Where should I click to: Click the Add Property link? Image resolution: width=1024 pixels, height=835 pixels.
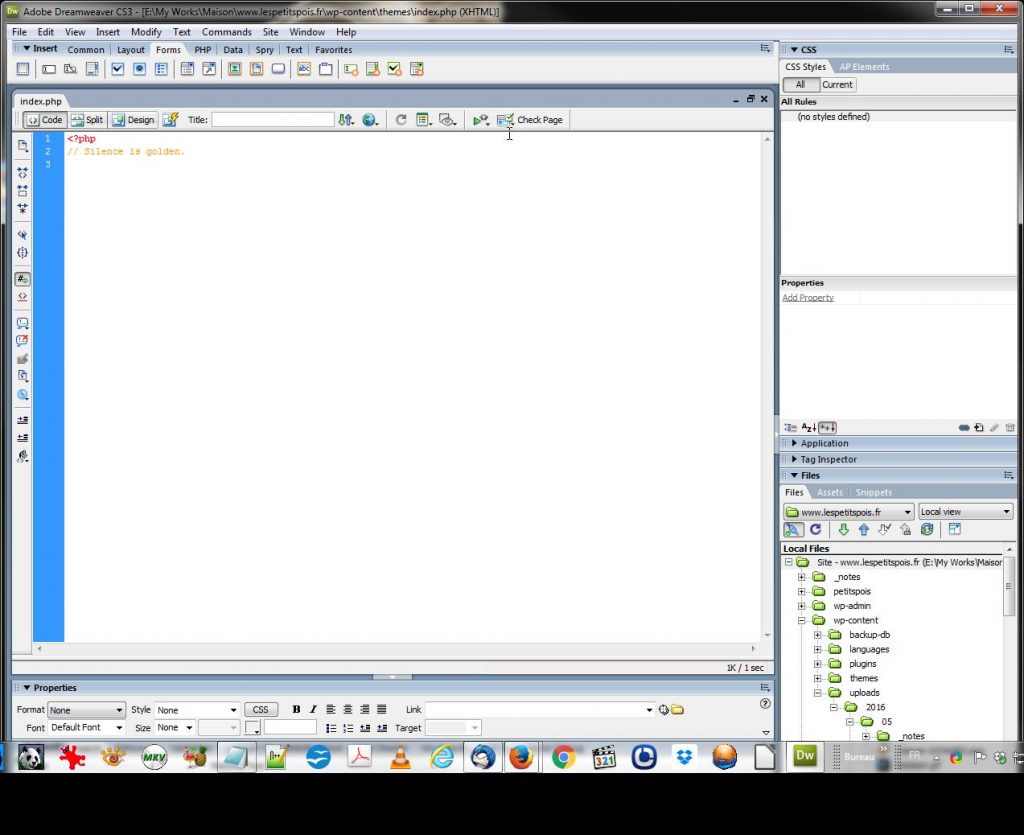pyautogui.click(x=807, y=298)
